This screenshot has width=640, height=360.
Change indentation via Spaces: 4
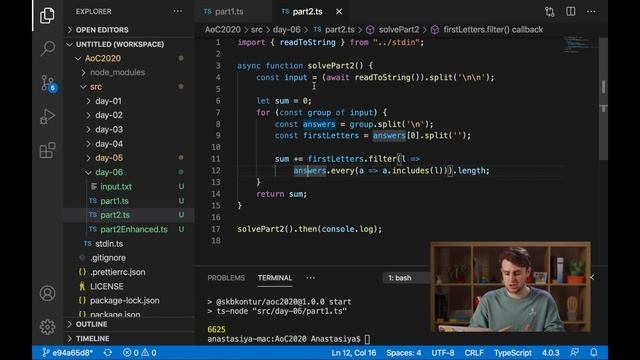[404, 353]
